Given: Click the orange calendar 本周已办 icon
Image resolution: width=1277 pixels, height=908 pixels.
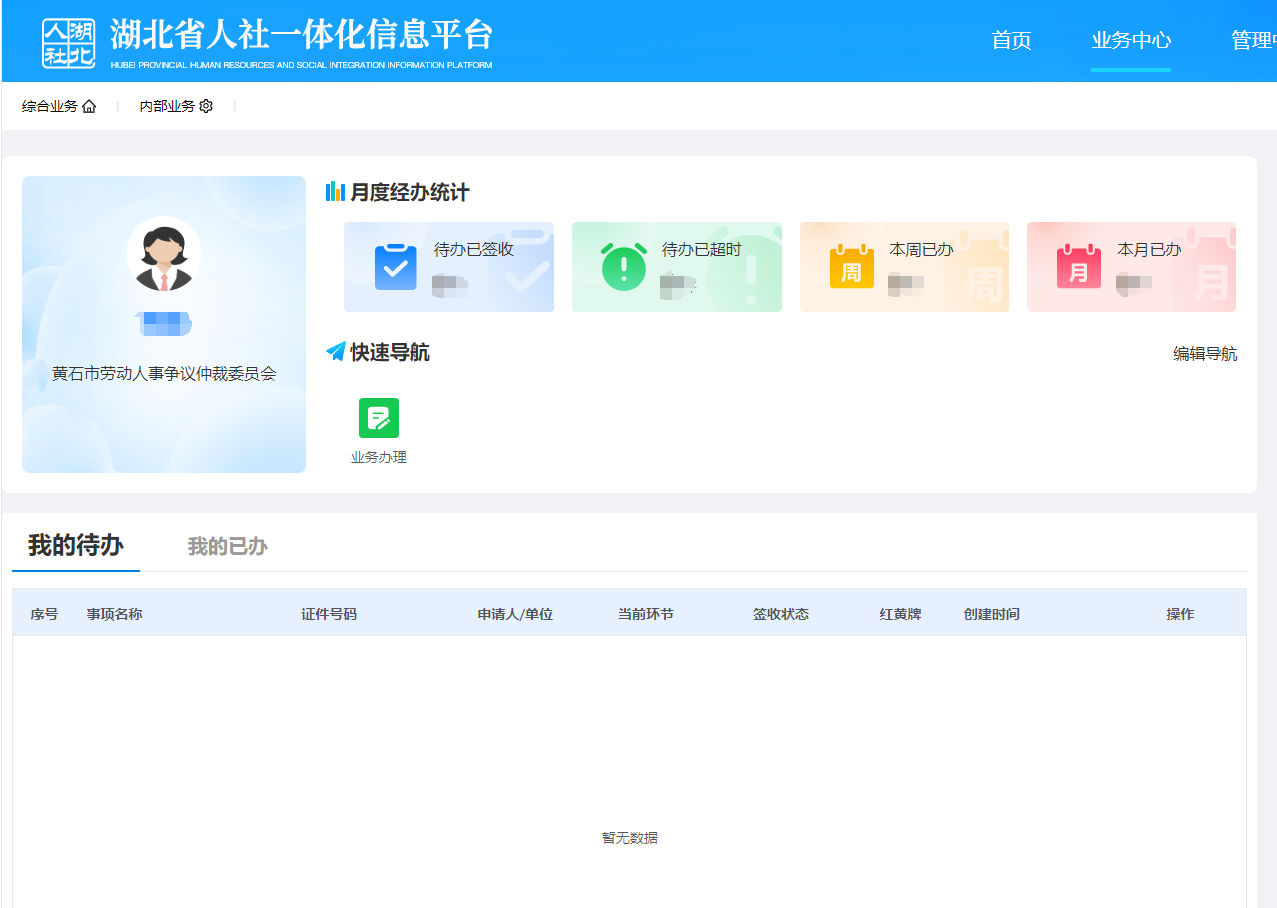Looking at the screenshot, I should (x=851, y=267).
